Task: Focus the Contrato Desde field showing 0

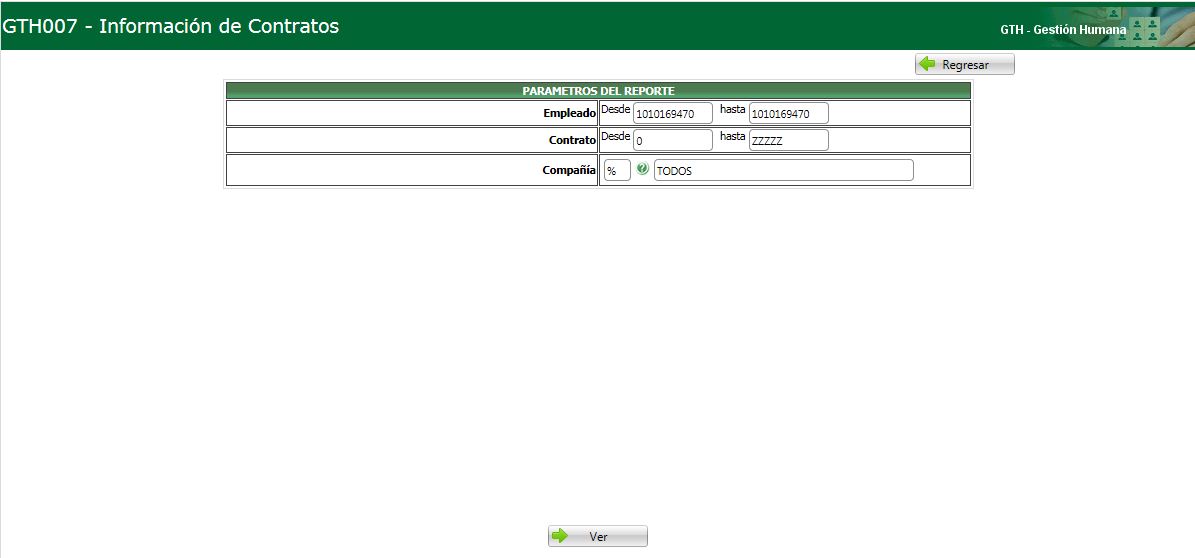Action: [673, 140]
